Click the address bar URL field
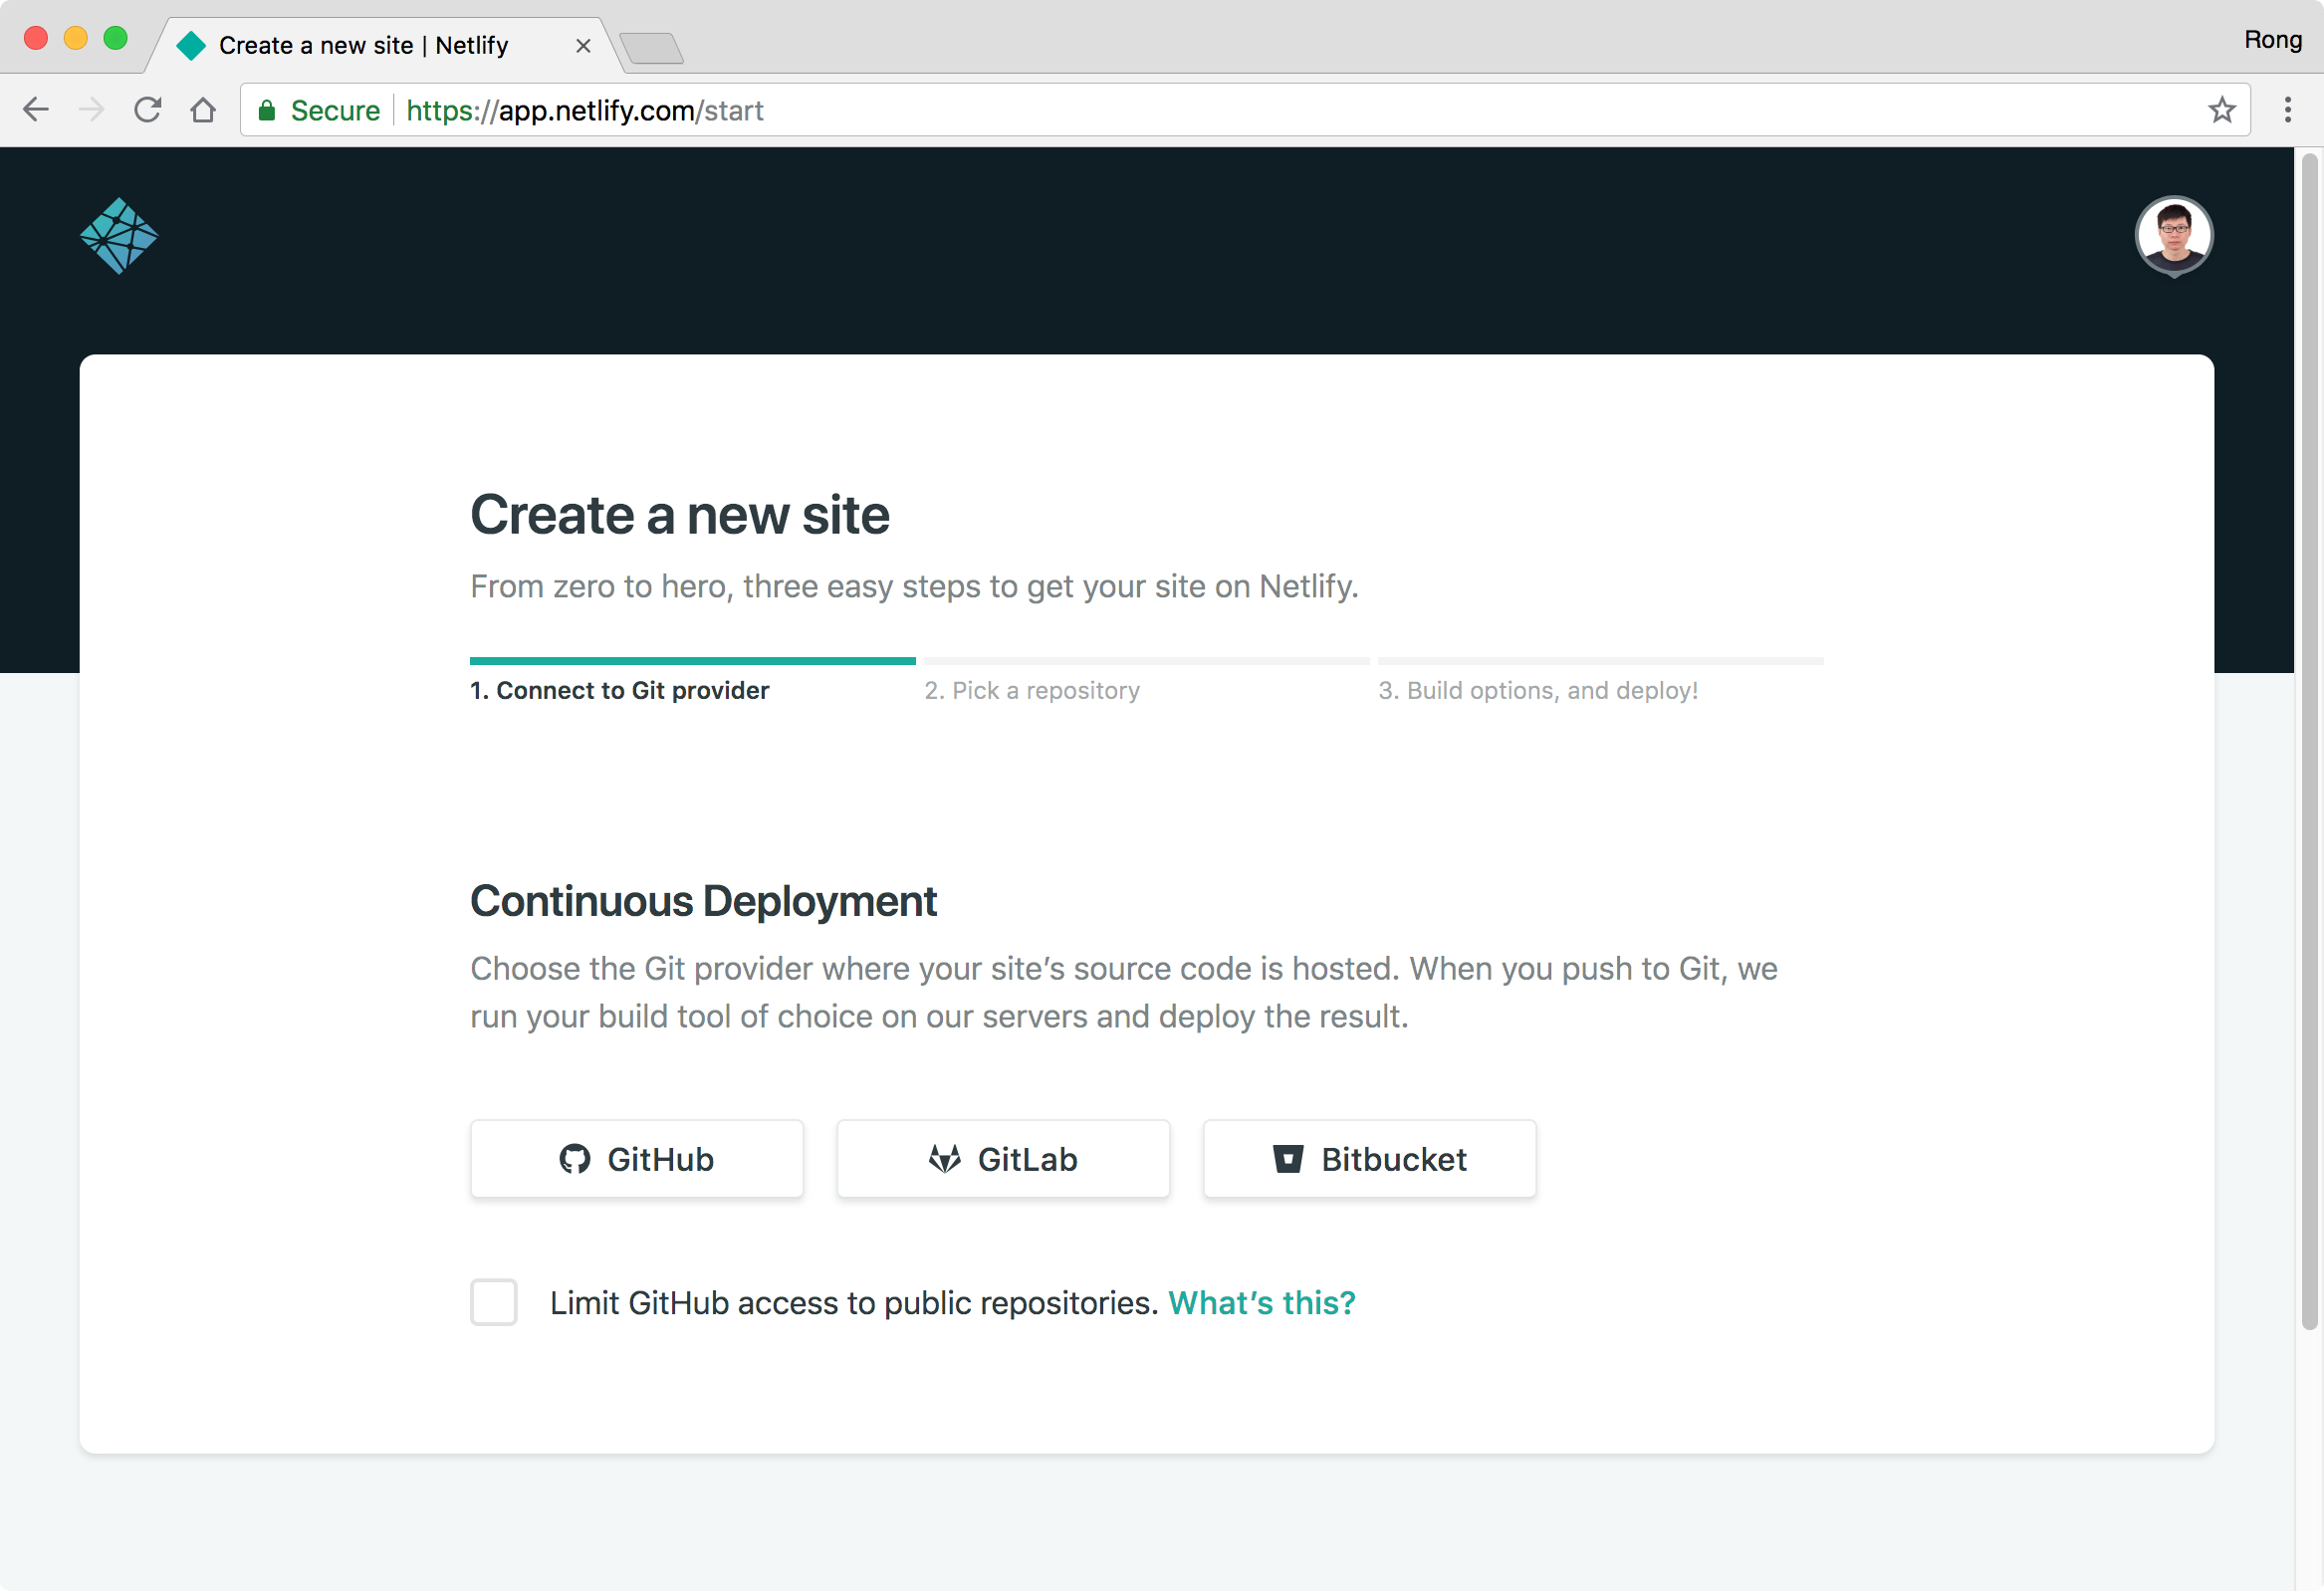The height and width of the screenshot is (1591, 2324). coord(1246,110)
